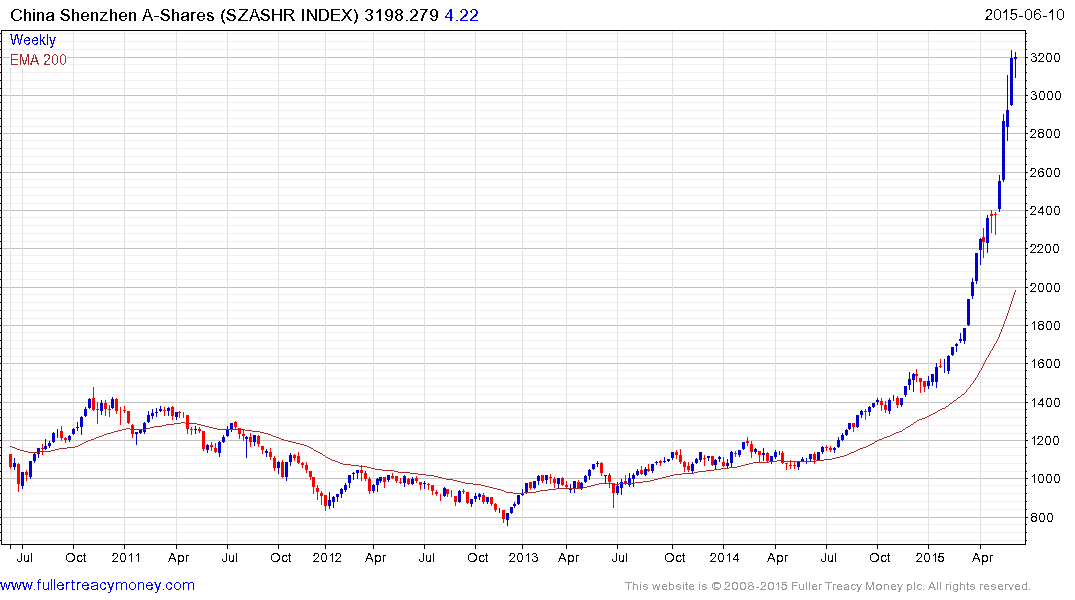Viewport: 1075px width, 600px height.
Task: Click the 2015 year axis label
Action: (930, 557)
